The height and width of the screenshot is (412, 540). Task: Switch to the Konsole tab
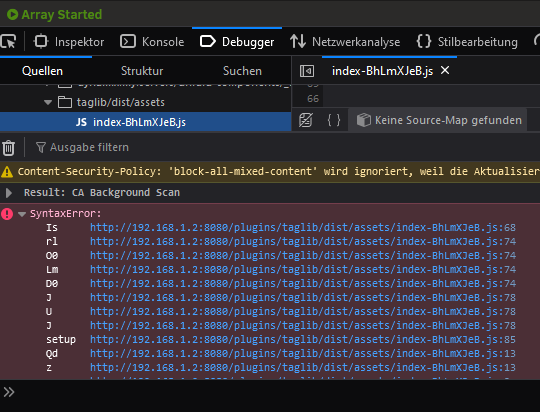[152, 42]
